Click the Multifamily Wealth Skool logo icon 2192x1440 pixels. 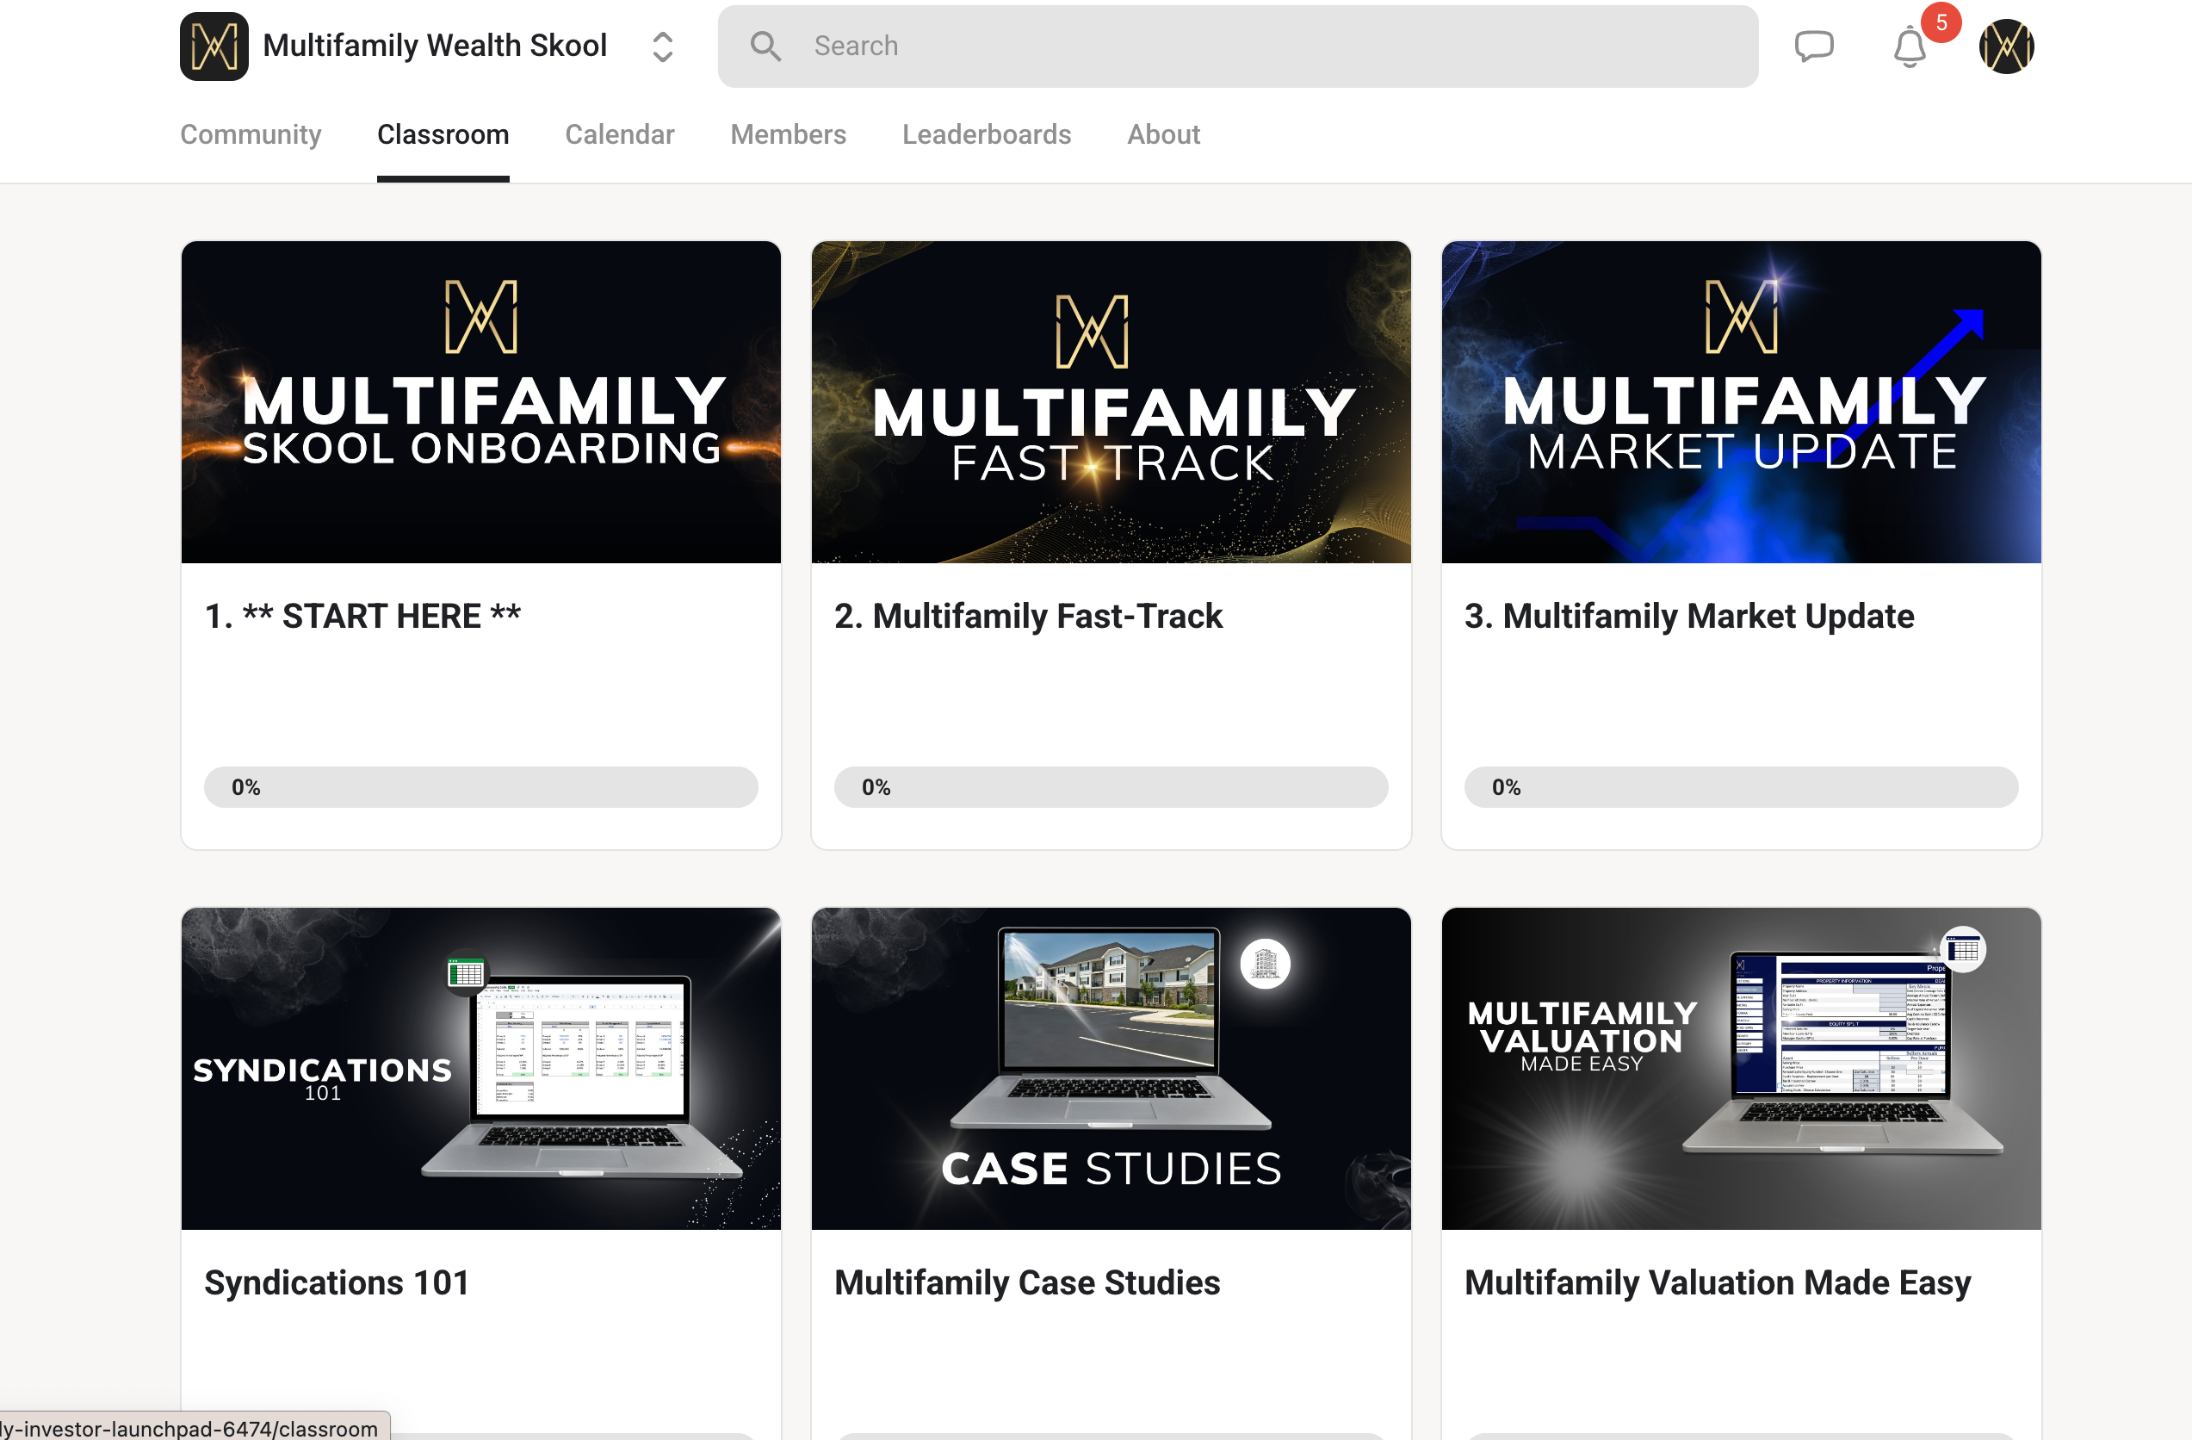(214, 46)
